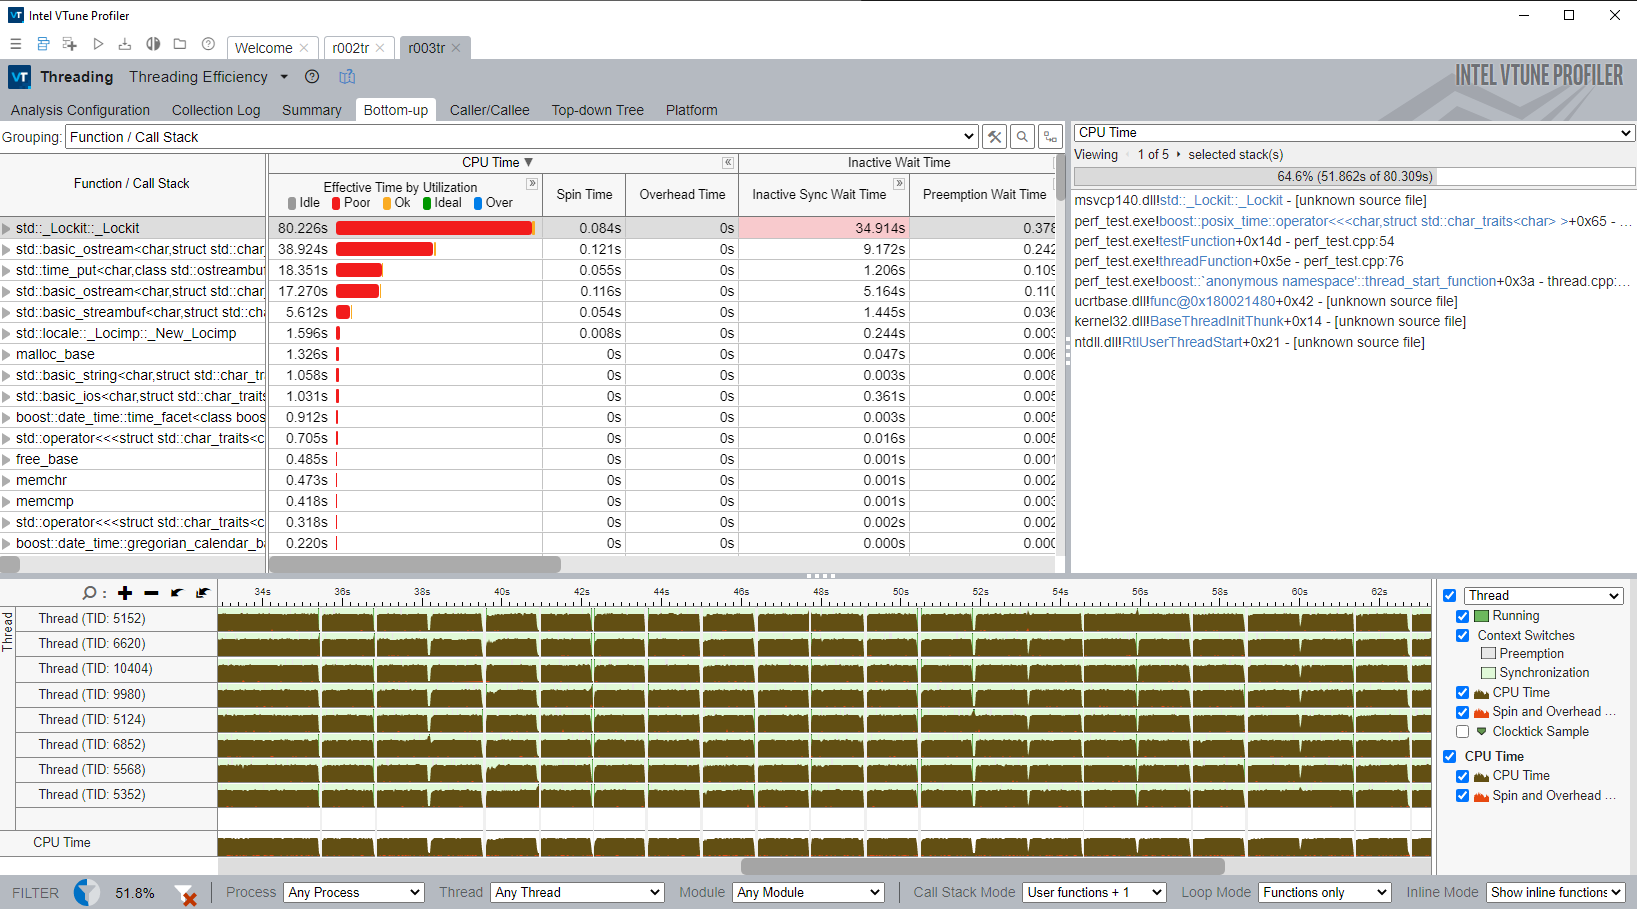Expand Effective Time by Utilization column

click(532, 184)
